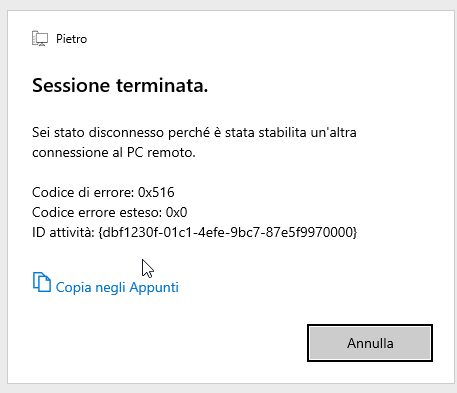The width and height of the screenshot is (457, 393).
Task: Select the 0x516 error code value
Action: 156,192
